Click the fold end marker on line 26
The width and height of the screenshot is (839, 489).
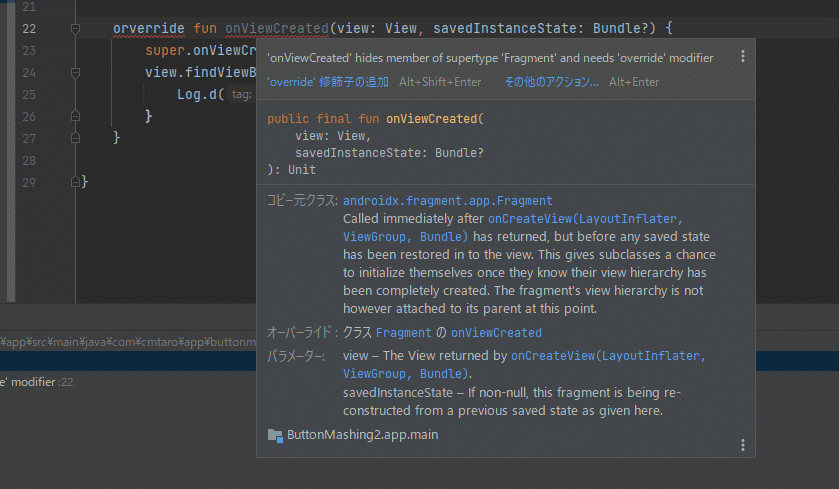coord(75,116)
